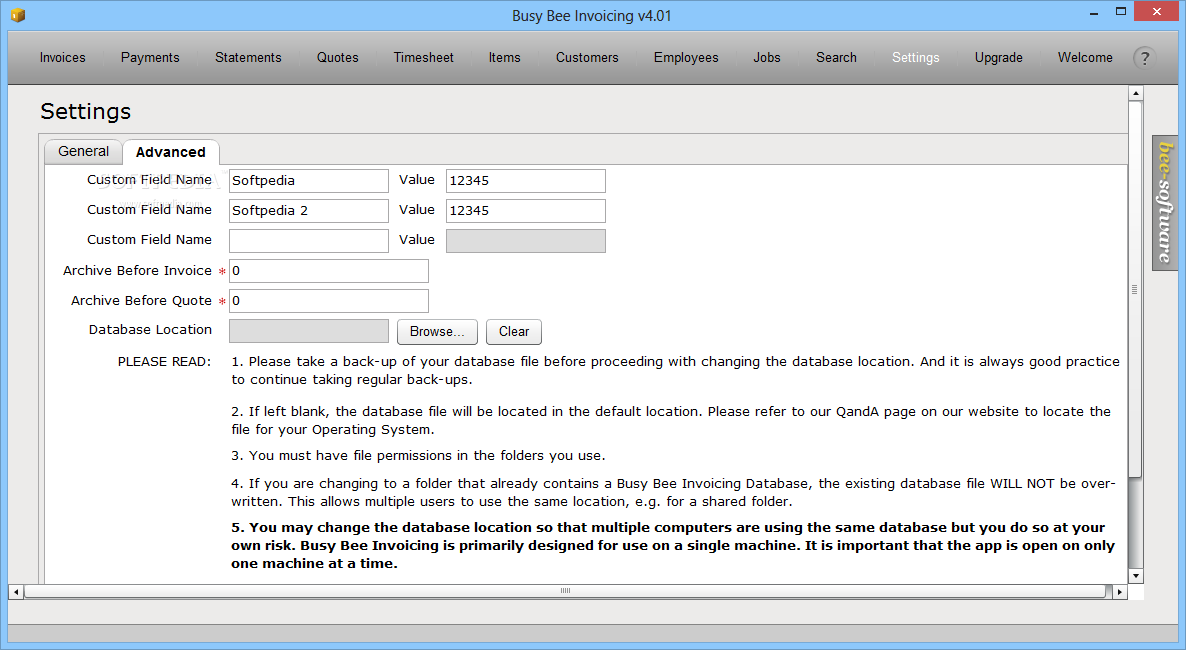Open the Statements section
The height and width of the screenshot is (650, 1186).
[248, 58]
